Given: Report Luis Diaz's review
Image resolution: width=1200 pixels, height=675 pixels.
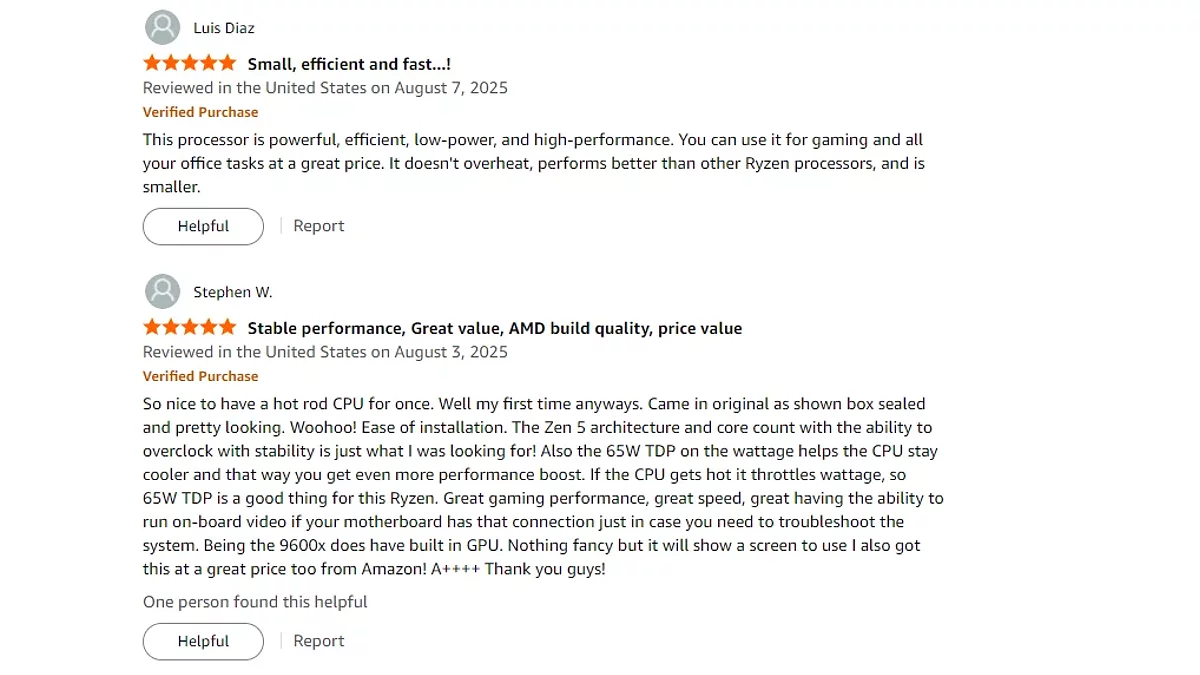Looking at the screenshot, I should 318,226.
